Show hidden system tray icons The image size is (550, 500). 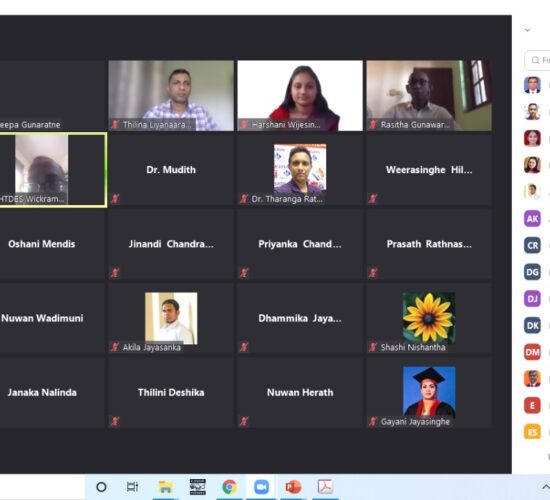pos(545,487)
